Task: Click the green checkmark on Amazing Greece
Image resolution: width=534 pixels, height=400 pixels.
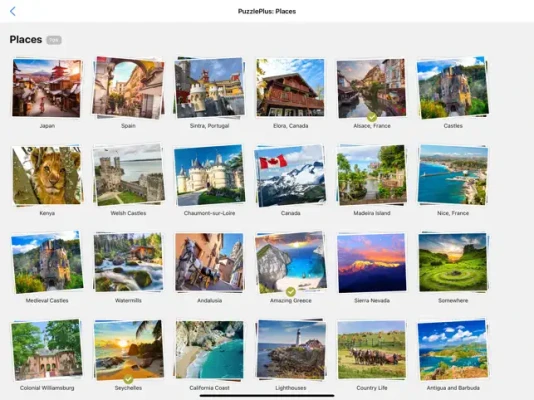Action: pyautogui.click(x=290, y=292)
